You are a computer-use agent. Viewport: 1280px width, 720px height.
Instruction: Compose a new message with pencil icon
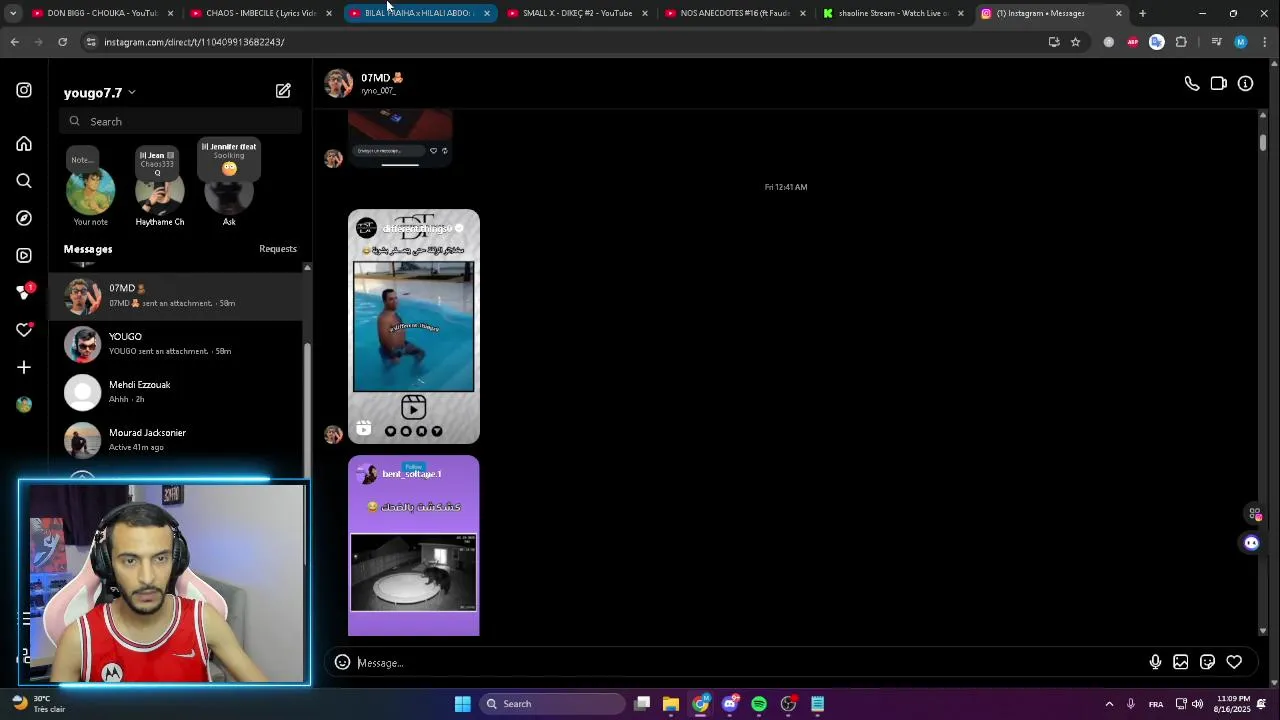point(283,91)
